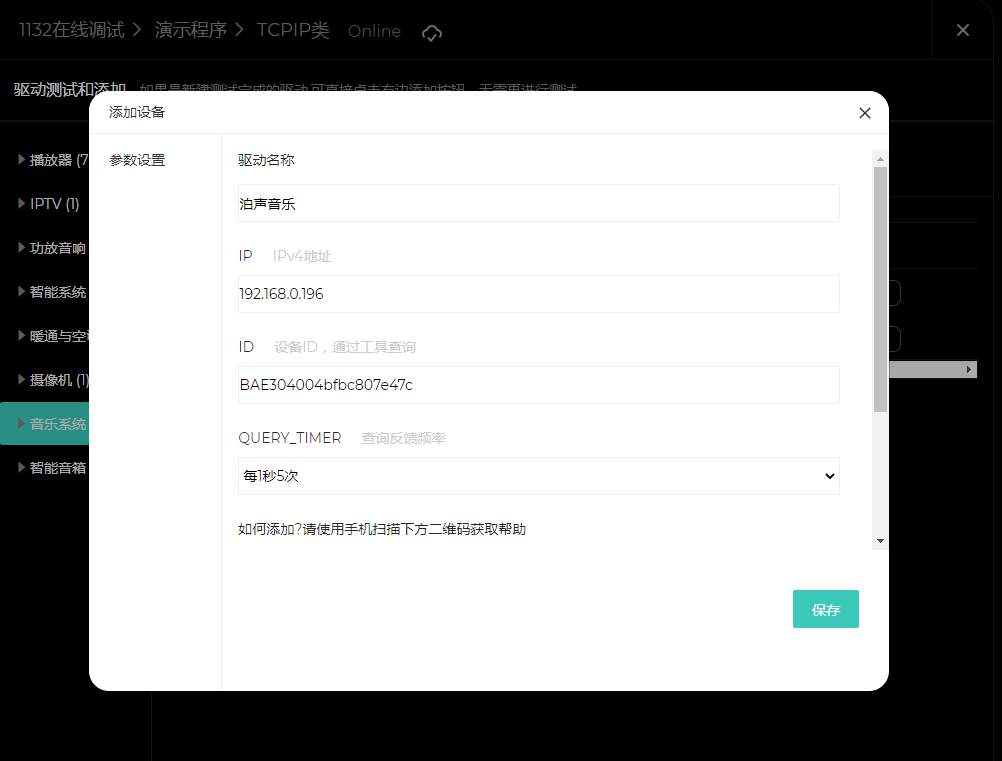Screen dimensions: 1002x761
Task: Close the Add Device dialog
Action: (x=865, y=113)
